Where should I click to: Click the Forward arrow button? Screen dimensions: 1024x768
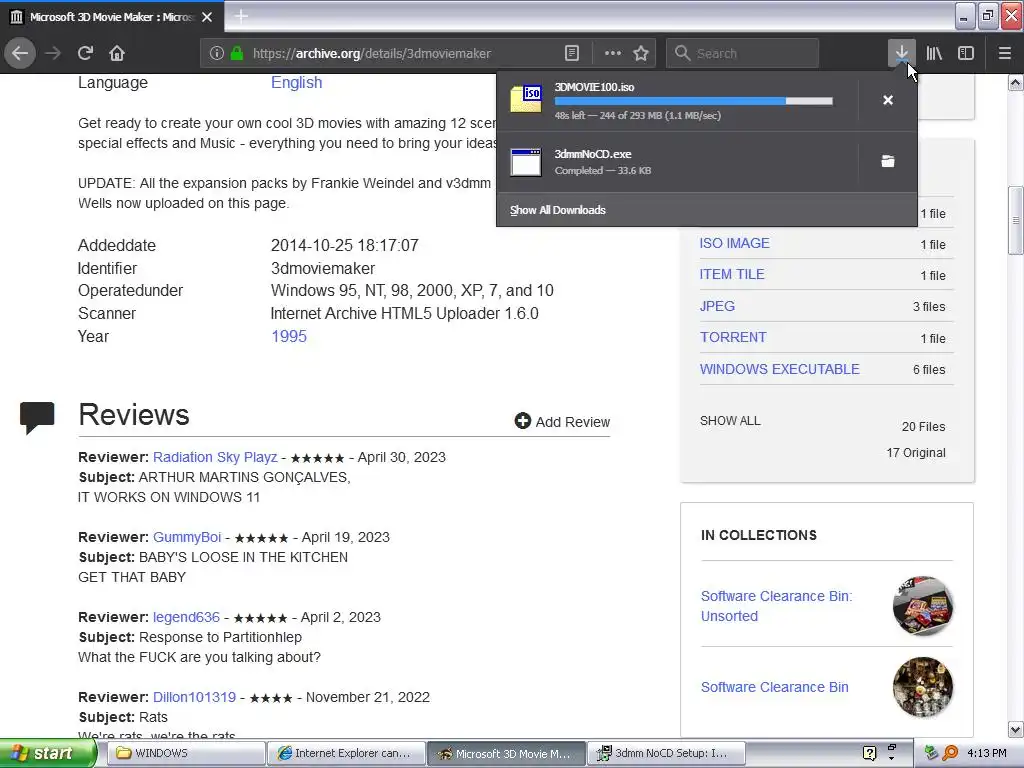[x=53, y=53]
